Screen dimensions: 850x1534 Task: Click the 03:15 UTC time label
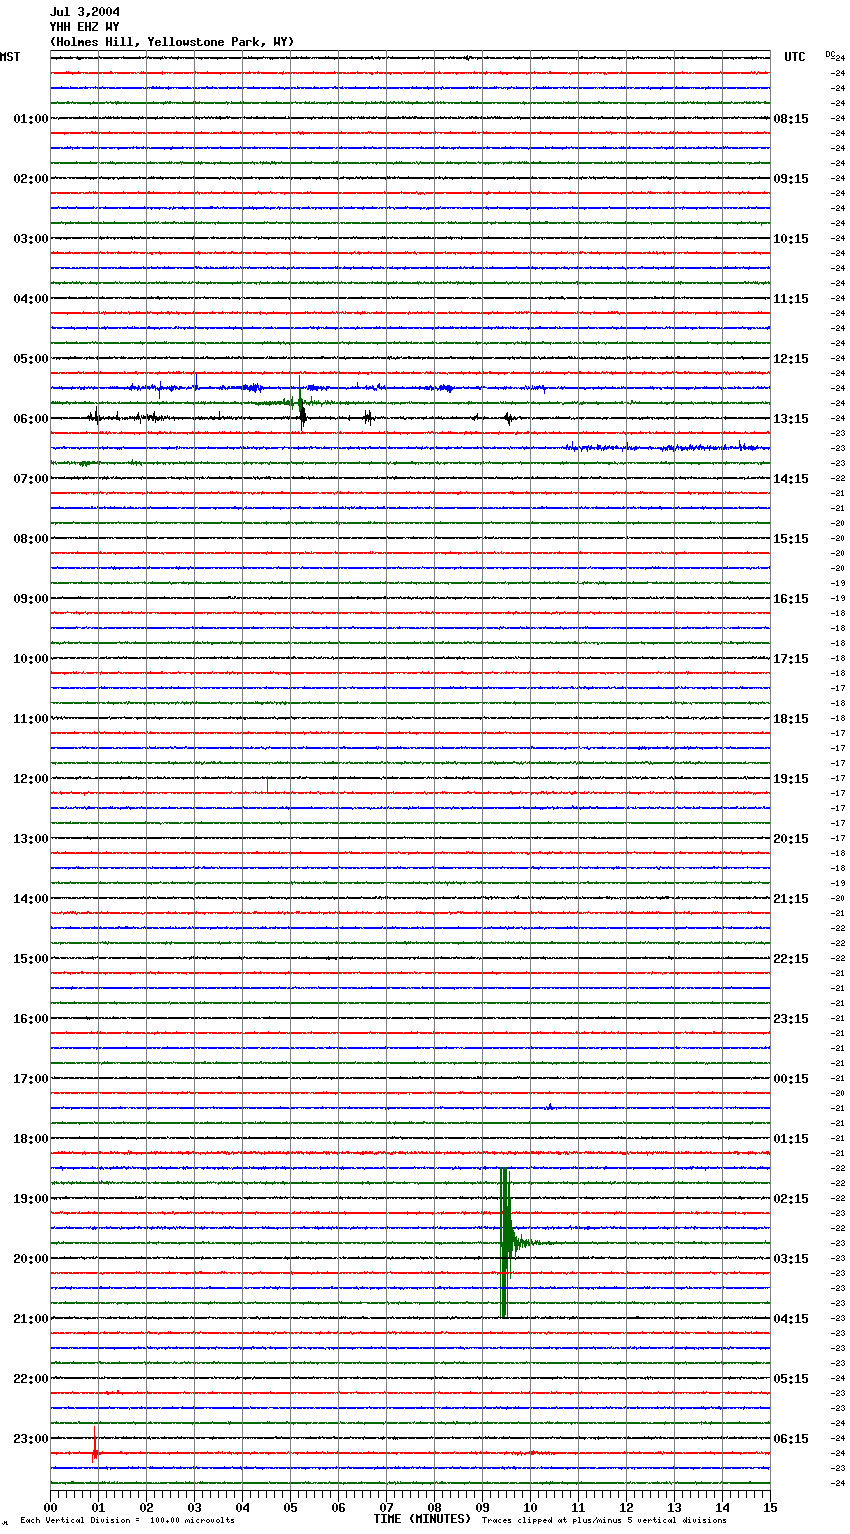point(791,1259)
